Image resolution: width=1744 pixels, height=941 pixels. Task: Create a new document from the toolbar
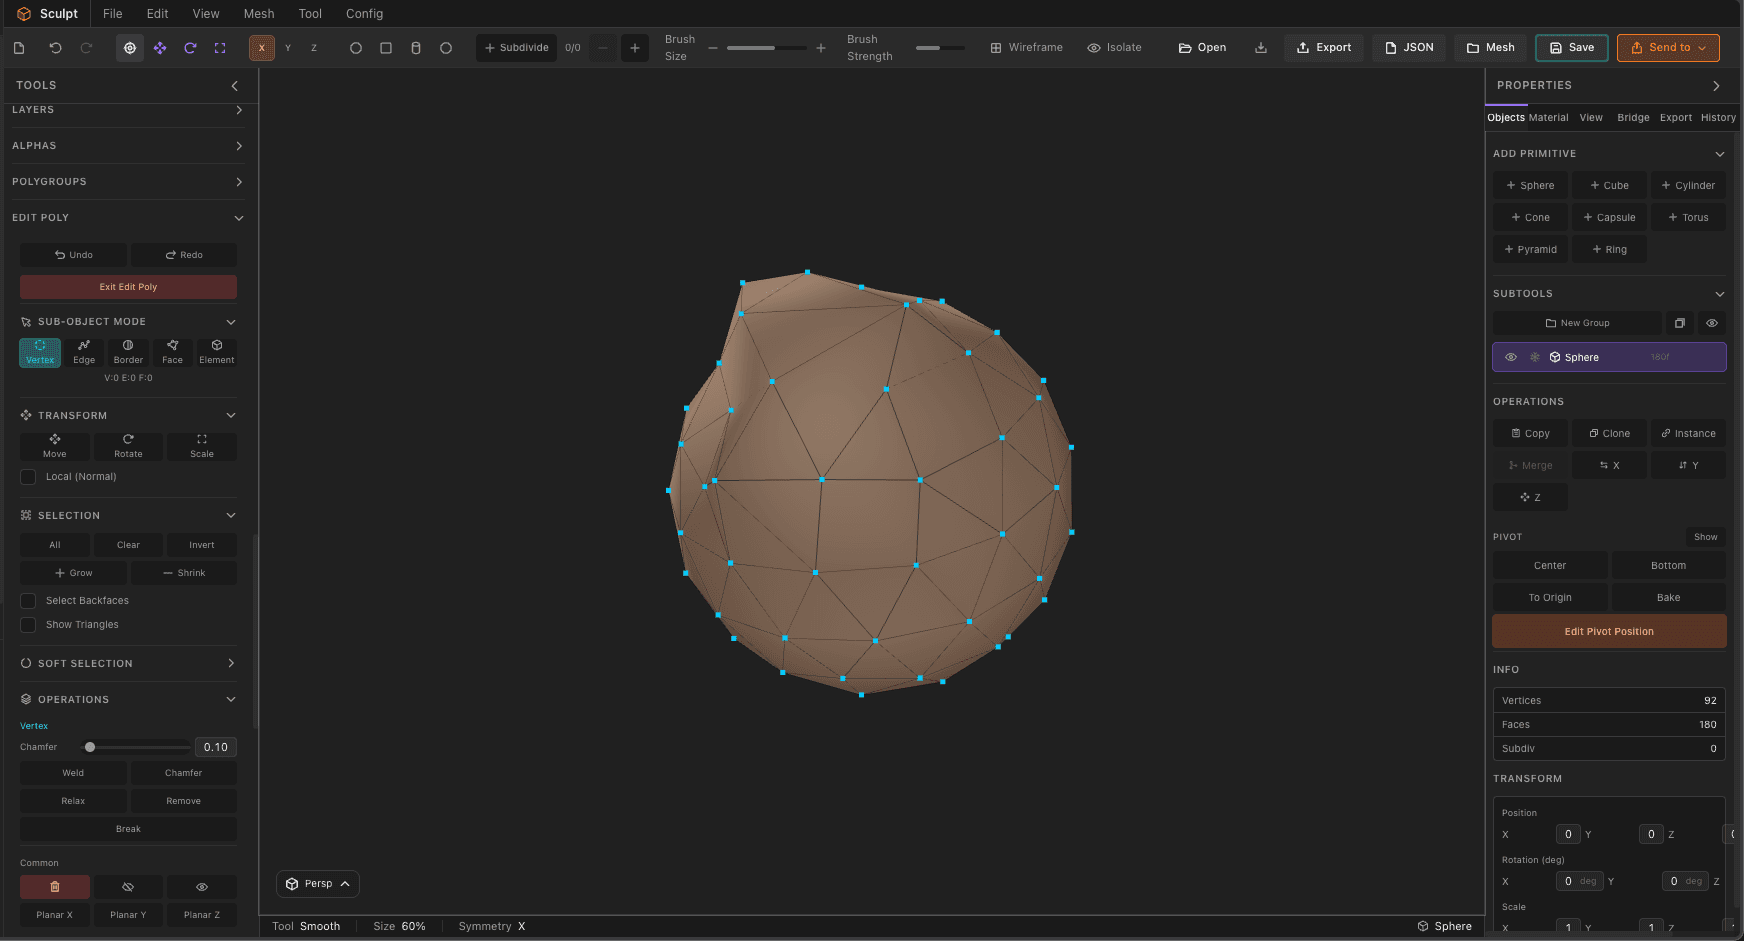pyautogui.click(x=19, y=48)
